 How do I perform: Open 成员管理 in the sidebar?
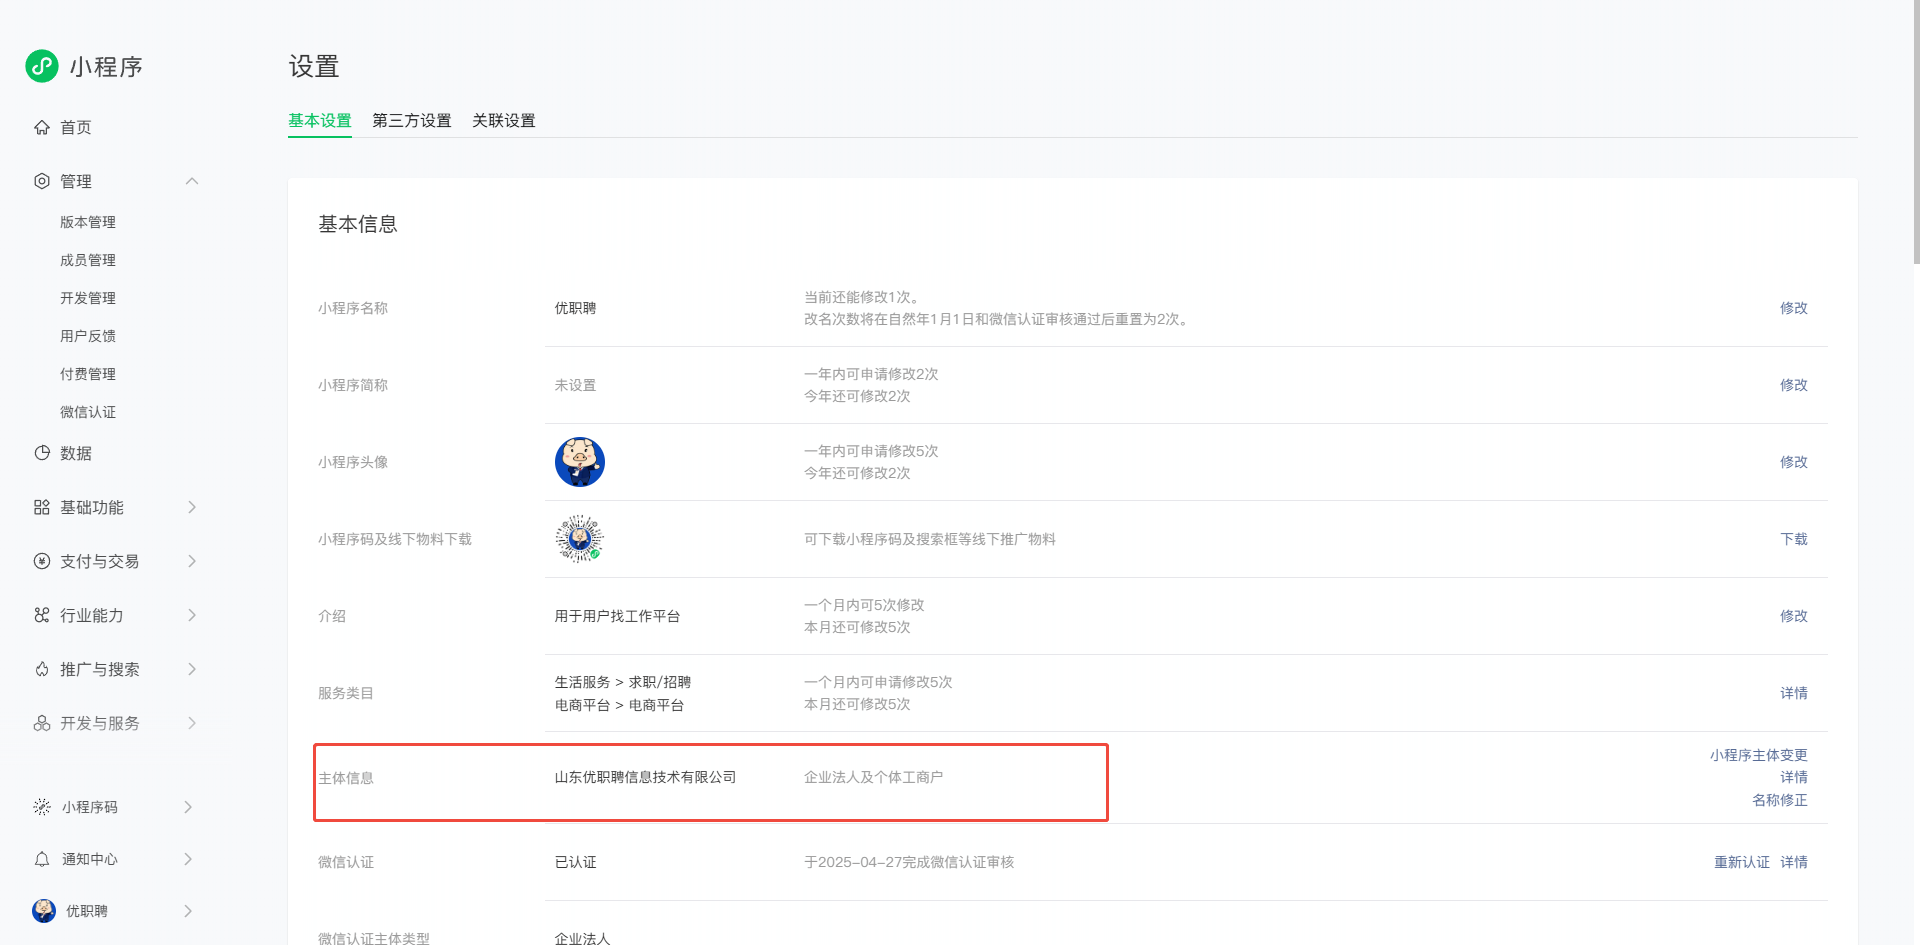click(x=88, y=260)
